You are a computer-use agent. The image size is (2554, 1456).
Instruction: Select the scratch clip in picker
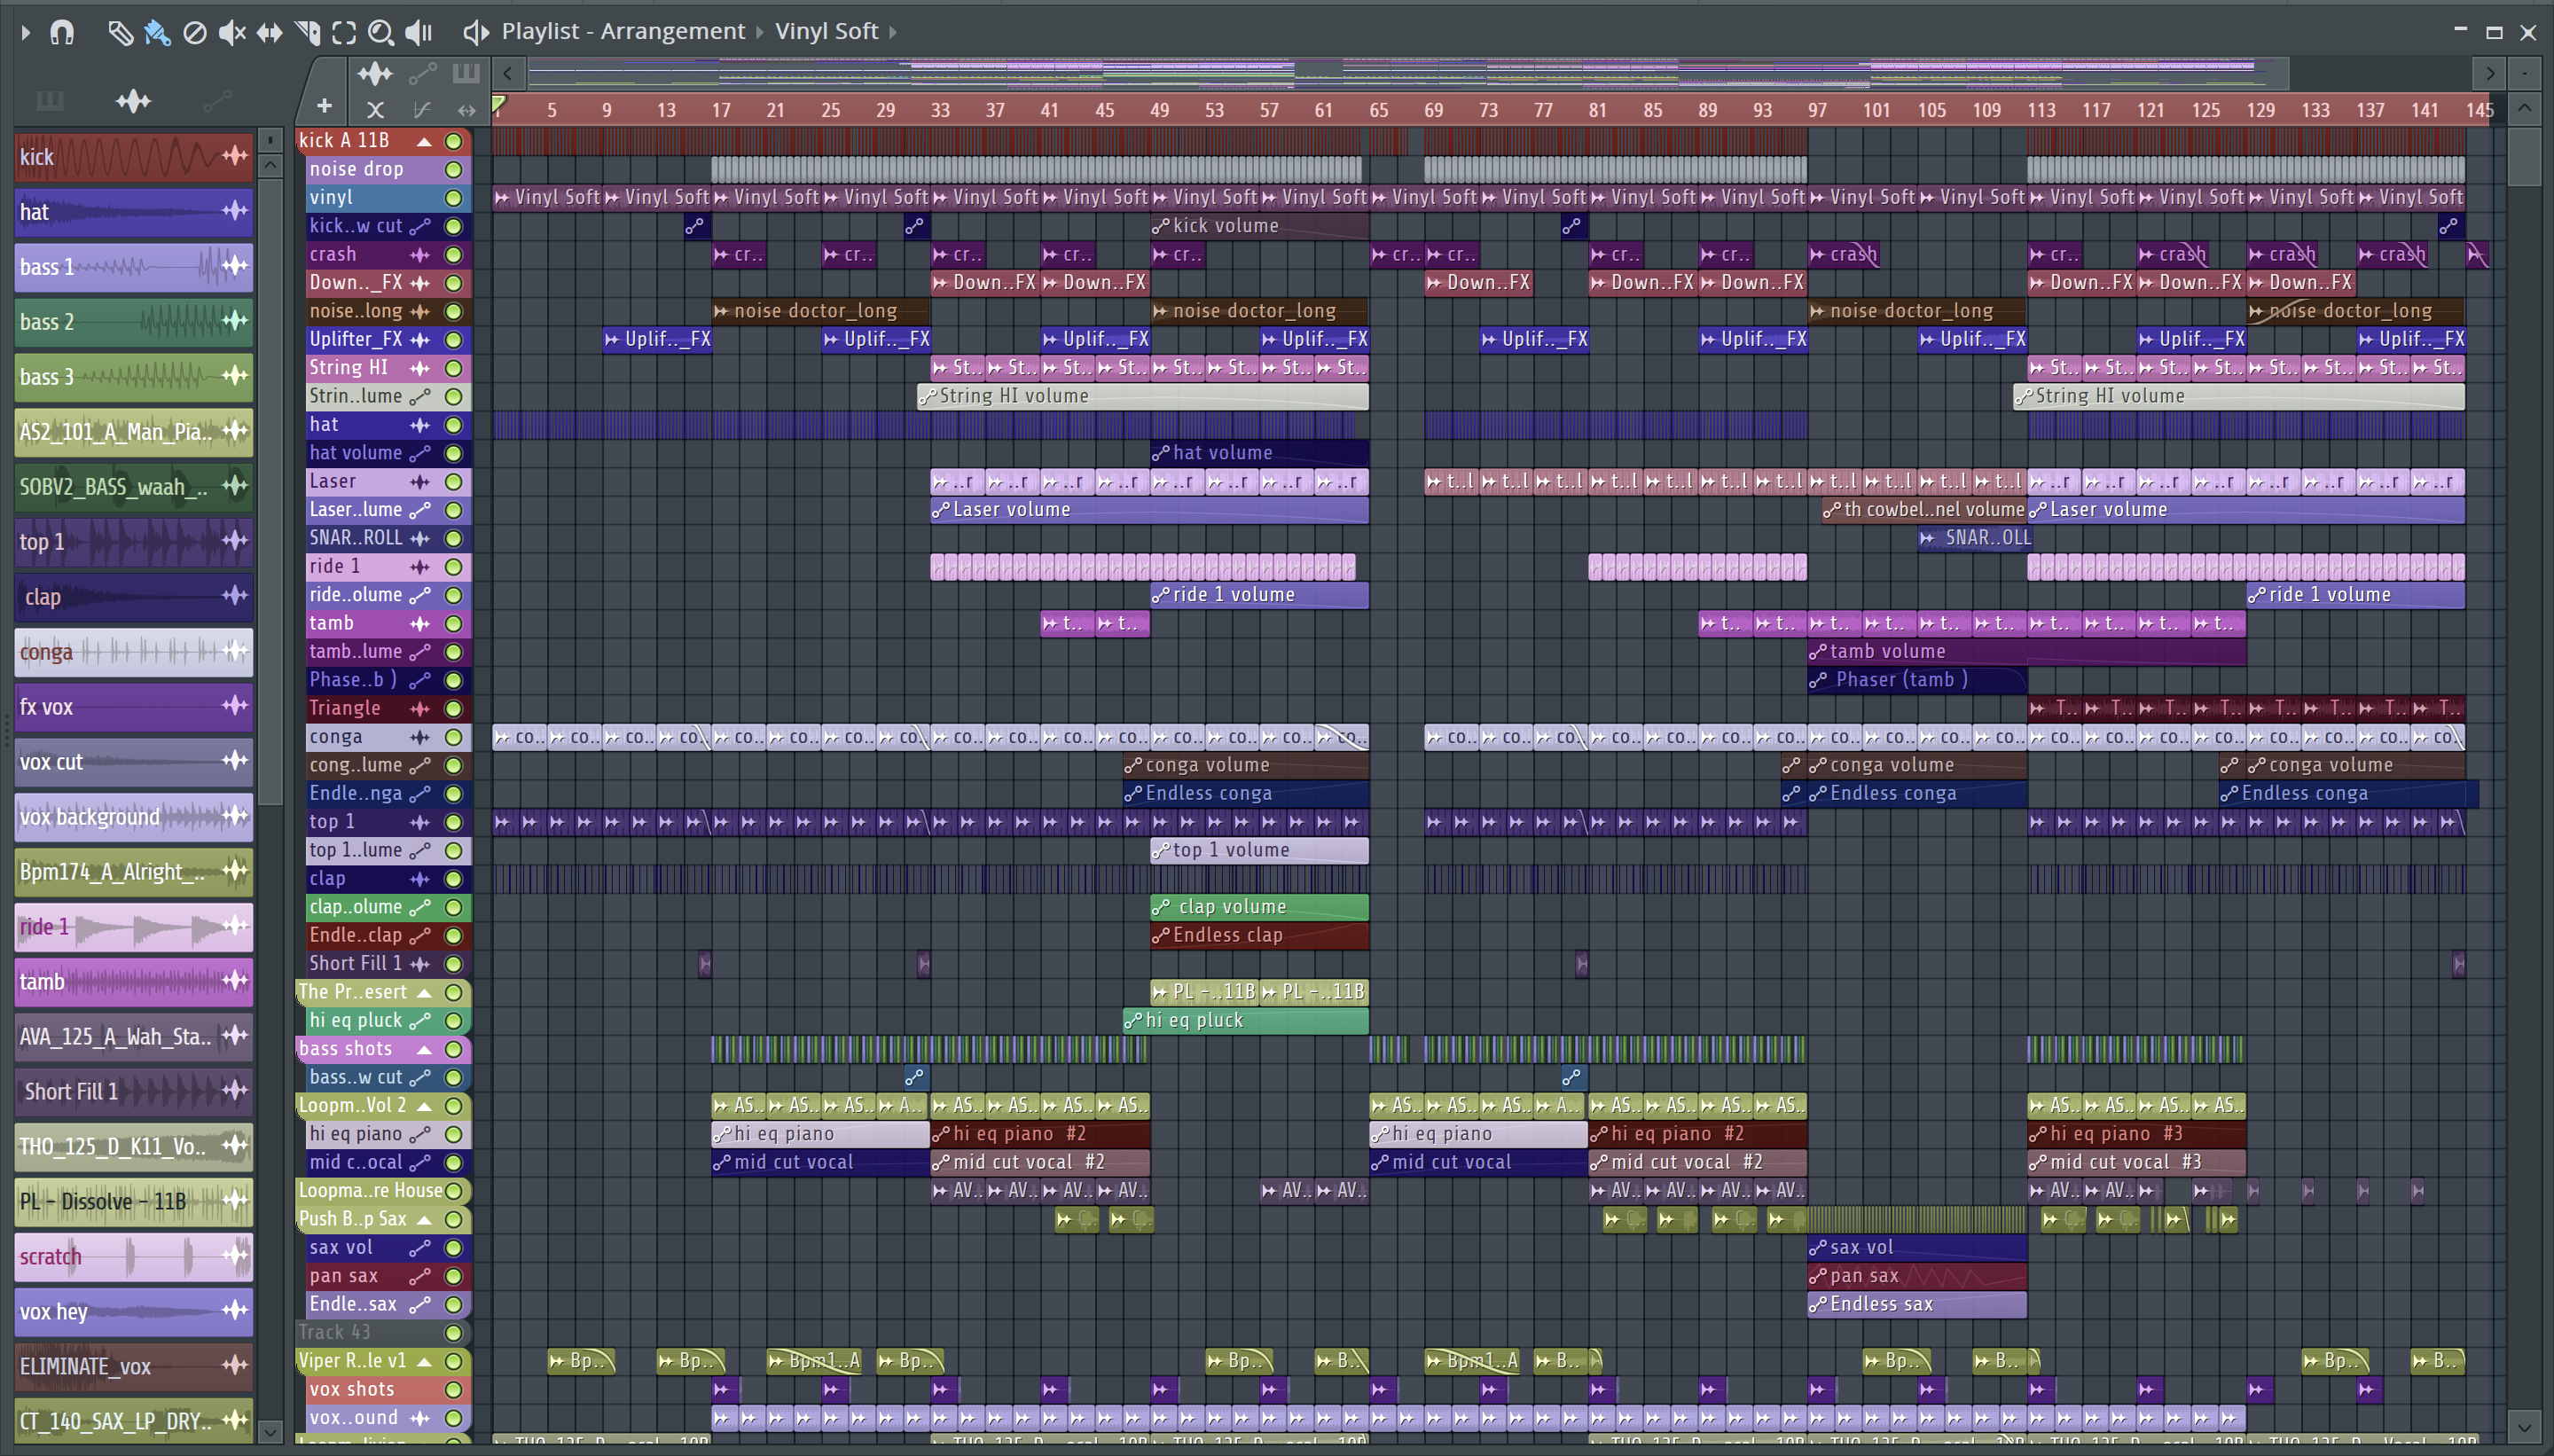click(133, 1257)
